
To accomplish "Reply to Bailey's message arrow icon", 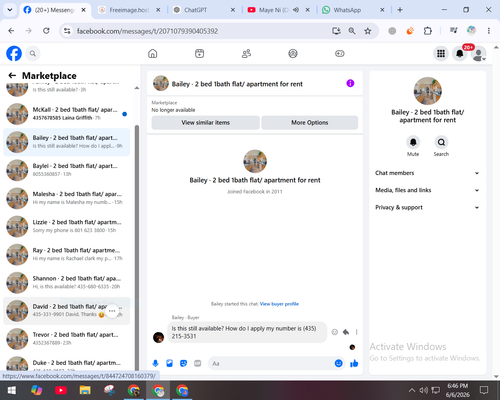I will [x=346, y=332].
